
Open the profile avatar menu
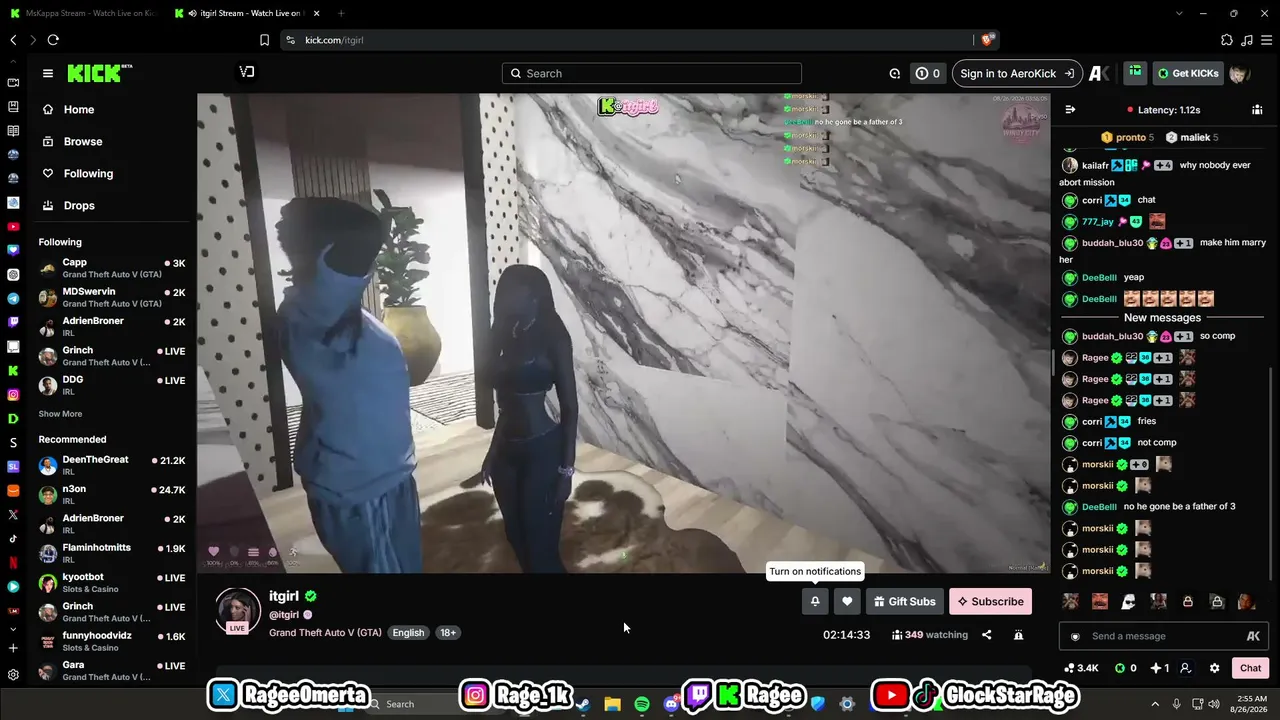(1240, 73)
